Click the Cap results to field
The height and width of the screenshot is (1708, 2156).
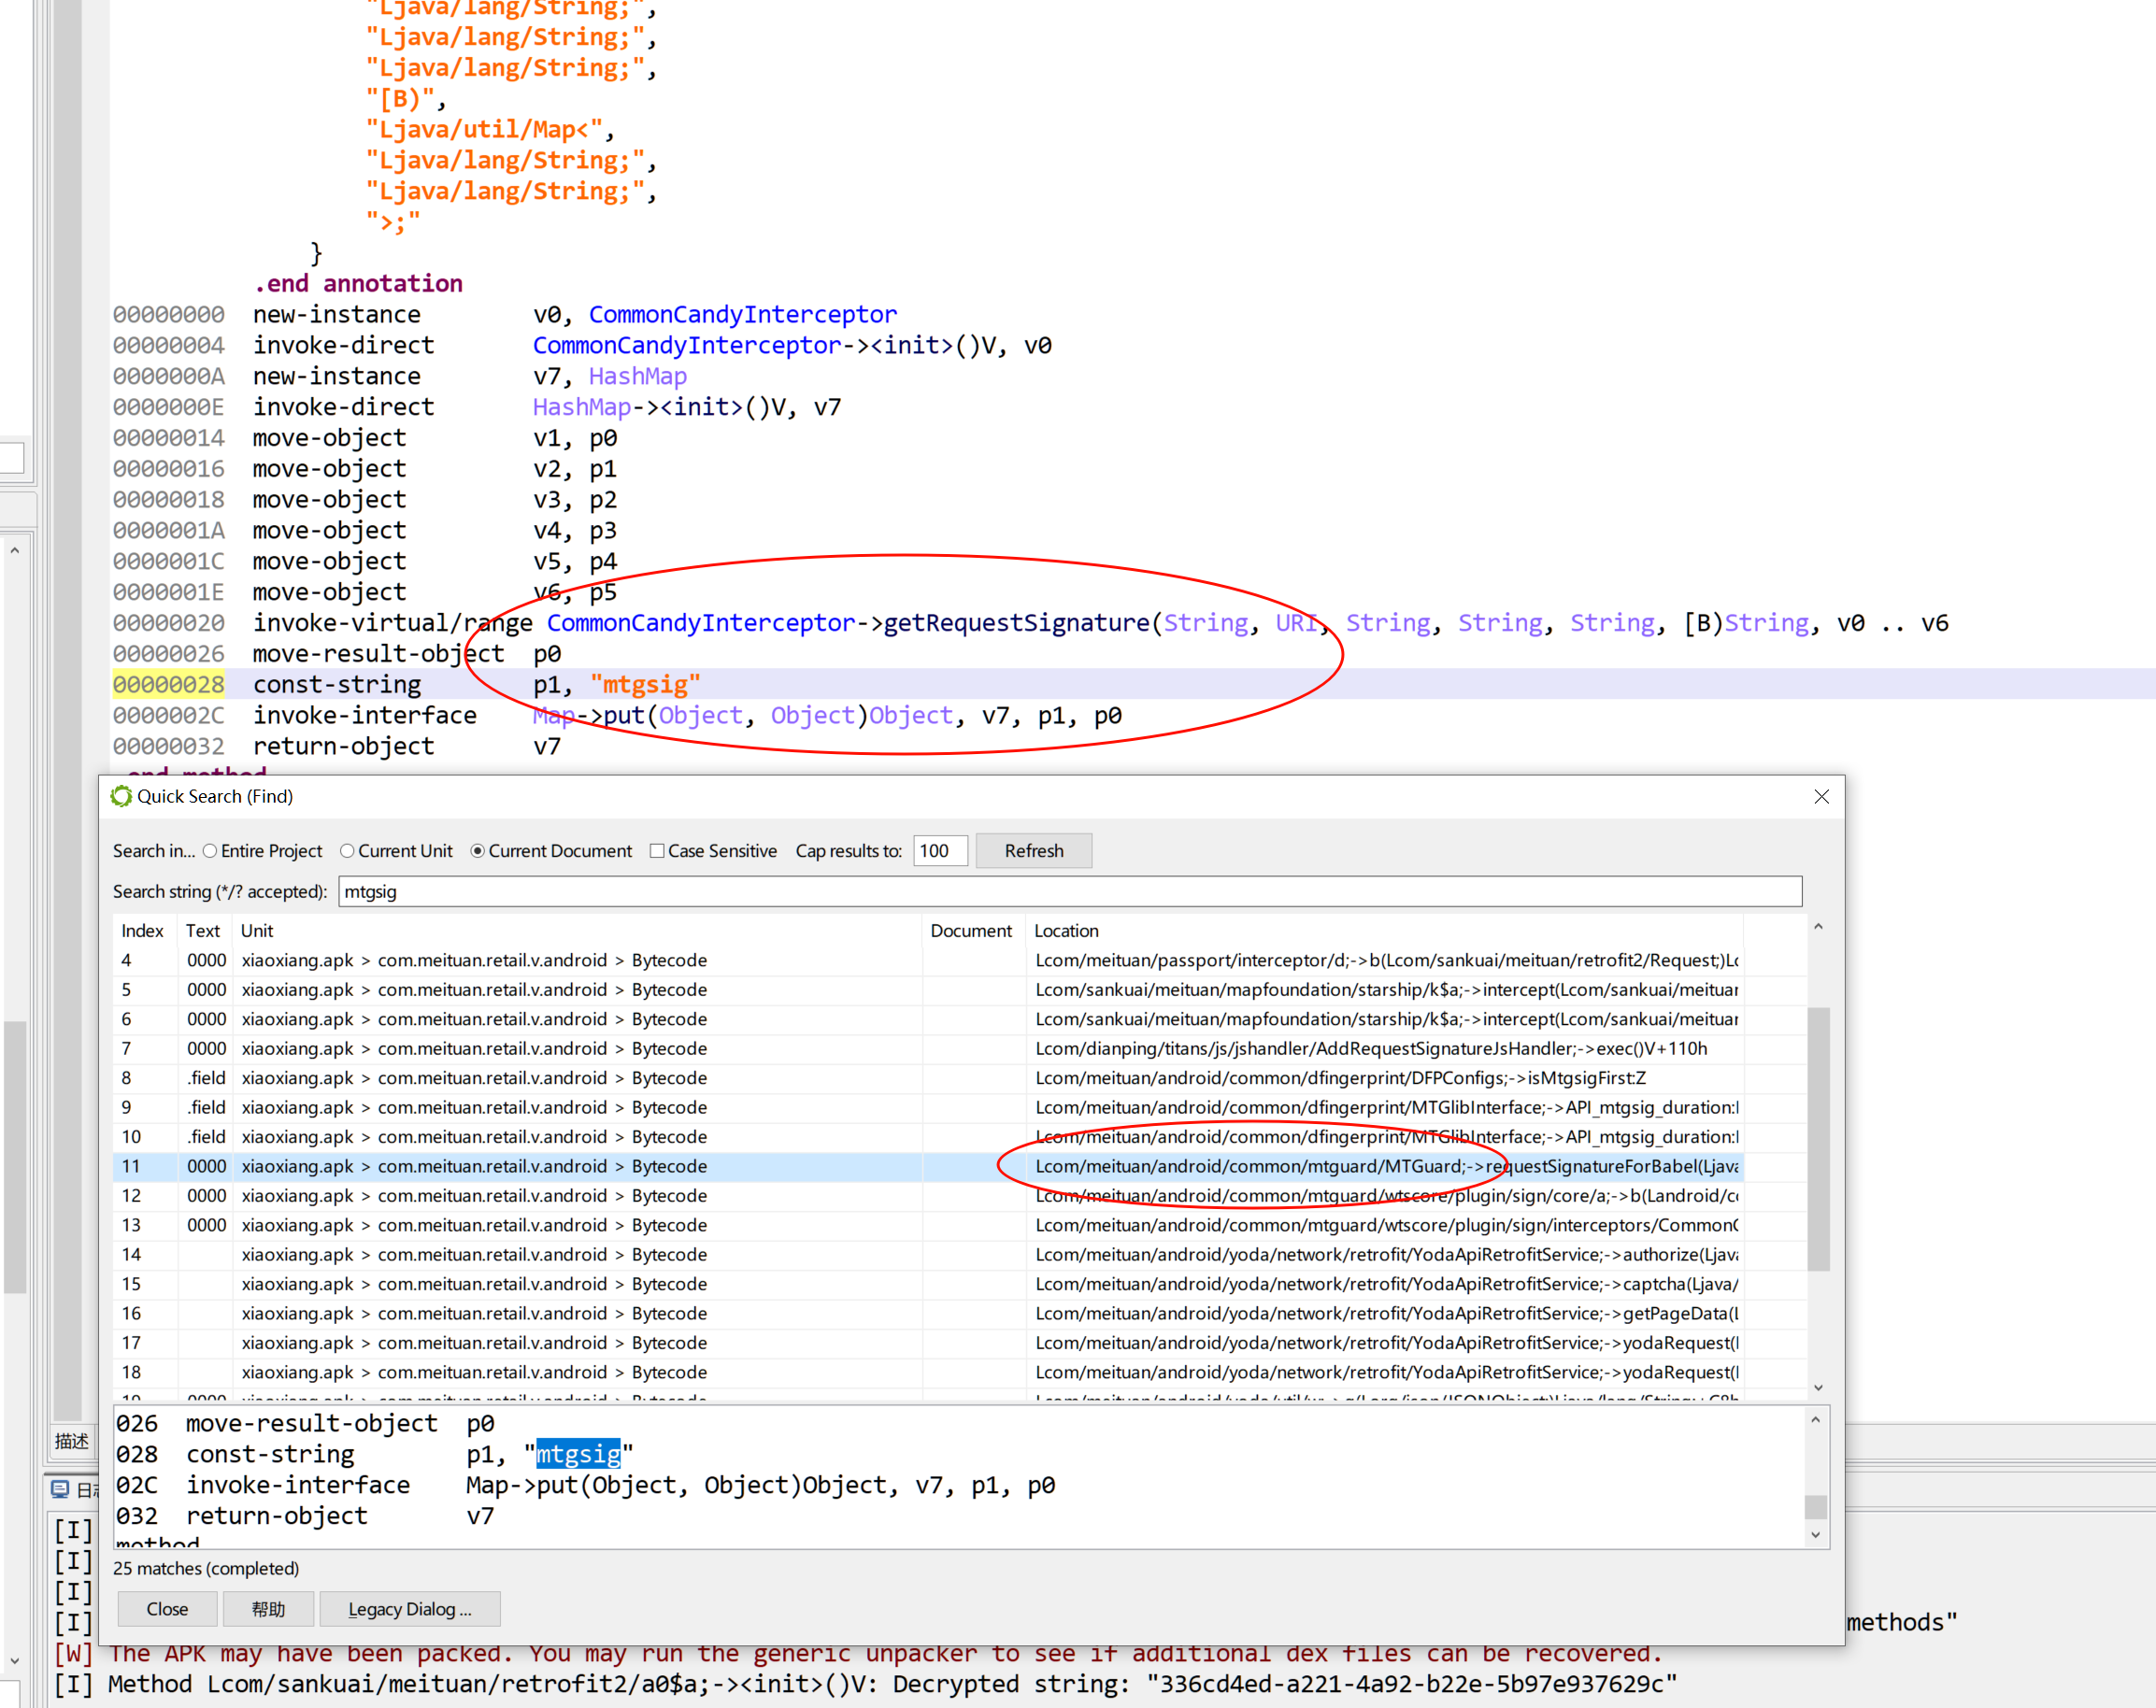tap(940, 851)
